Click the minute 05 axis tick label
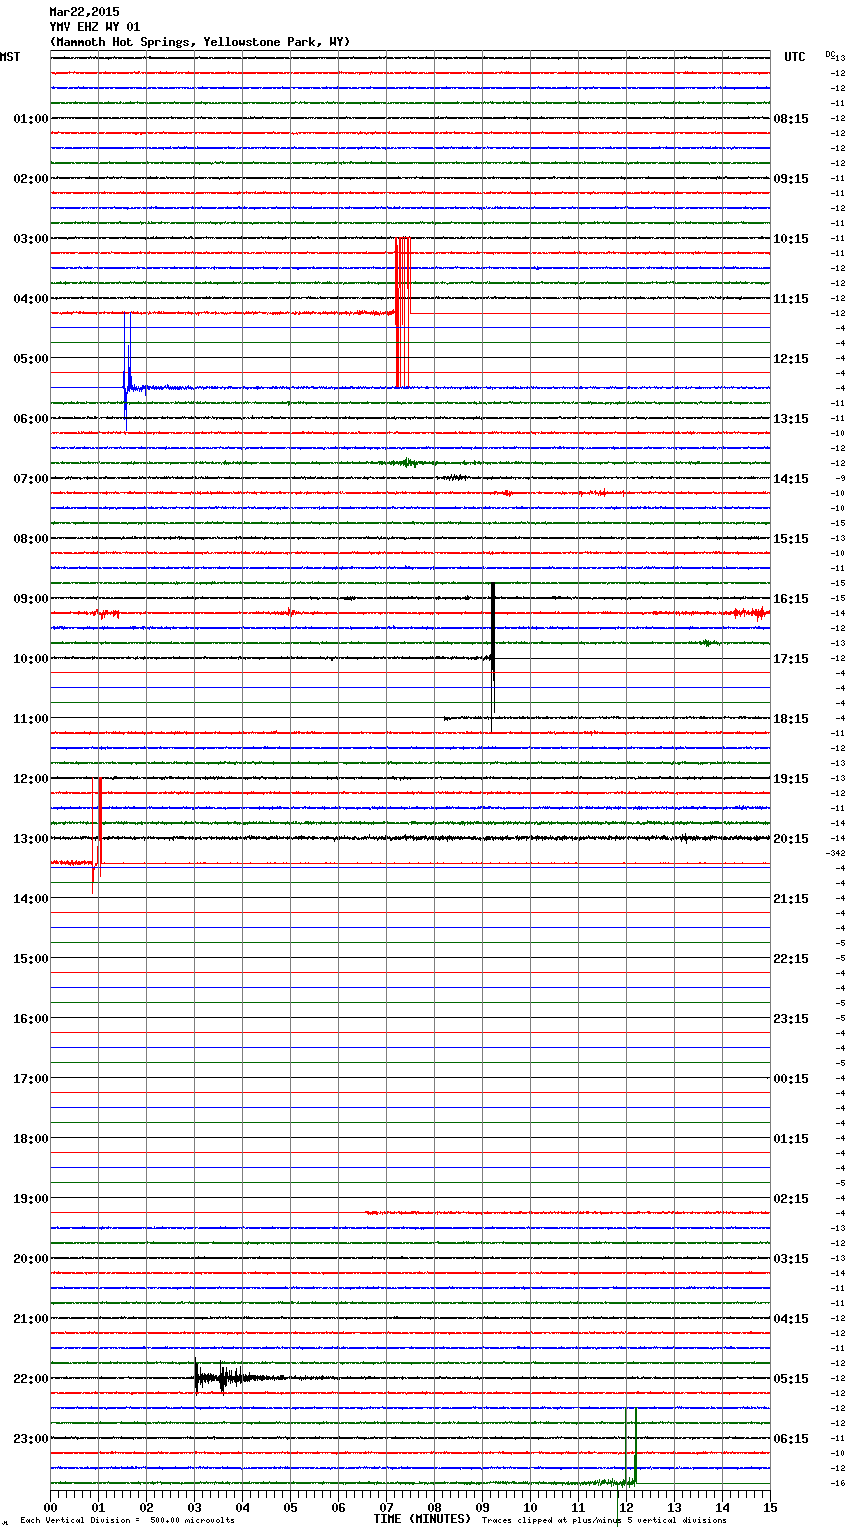850x1534 pixels. tap(290, 1508)
